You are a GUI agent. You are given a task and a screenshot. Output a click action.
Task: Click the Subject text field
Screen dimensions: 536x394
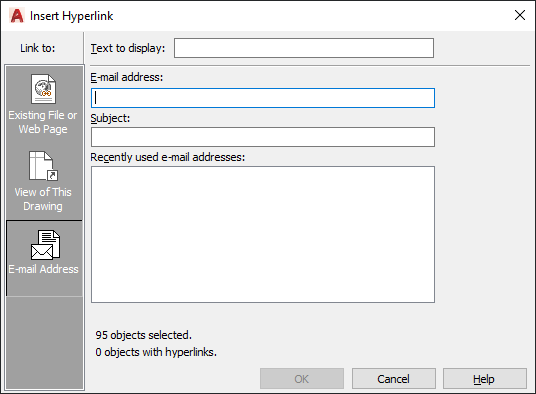click(263, 137)
